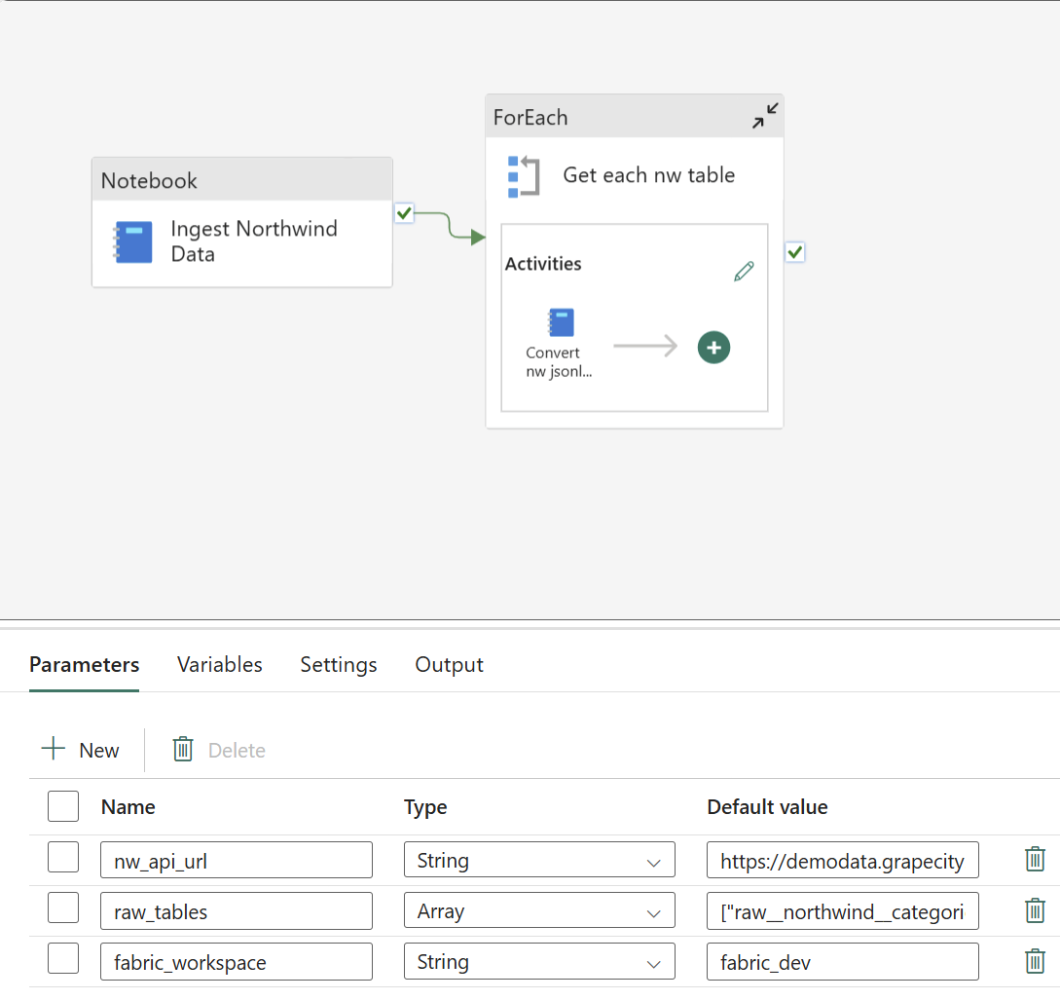Switch to the Variables tab

219,664
